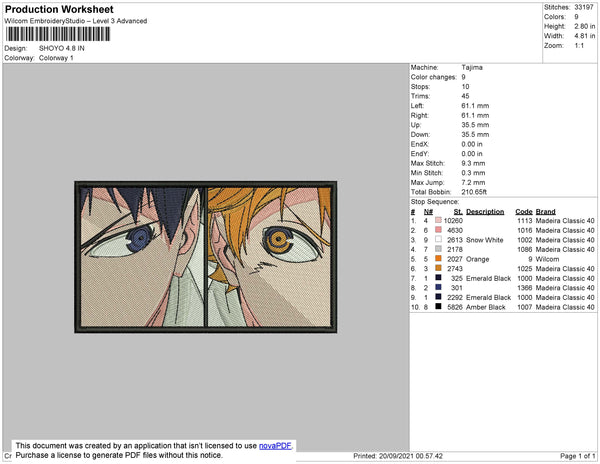Viewport: 600px width, 464px height.
Task: Click the 'Code' column header
Action: 524,212
